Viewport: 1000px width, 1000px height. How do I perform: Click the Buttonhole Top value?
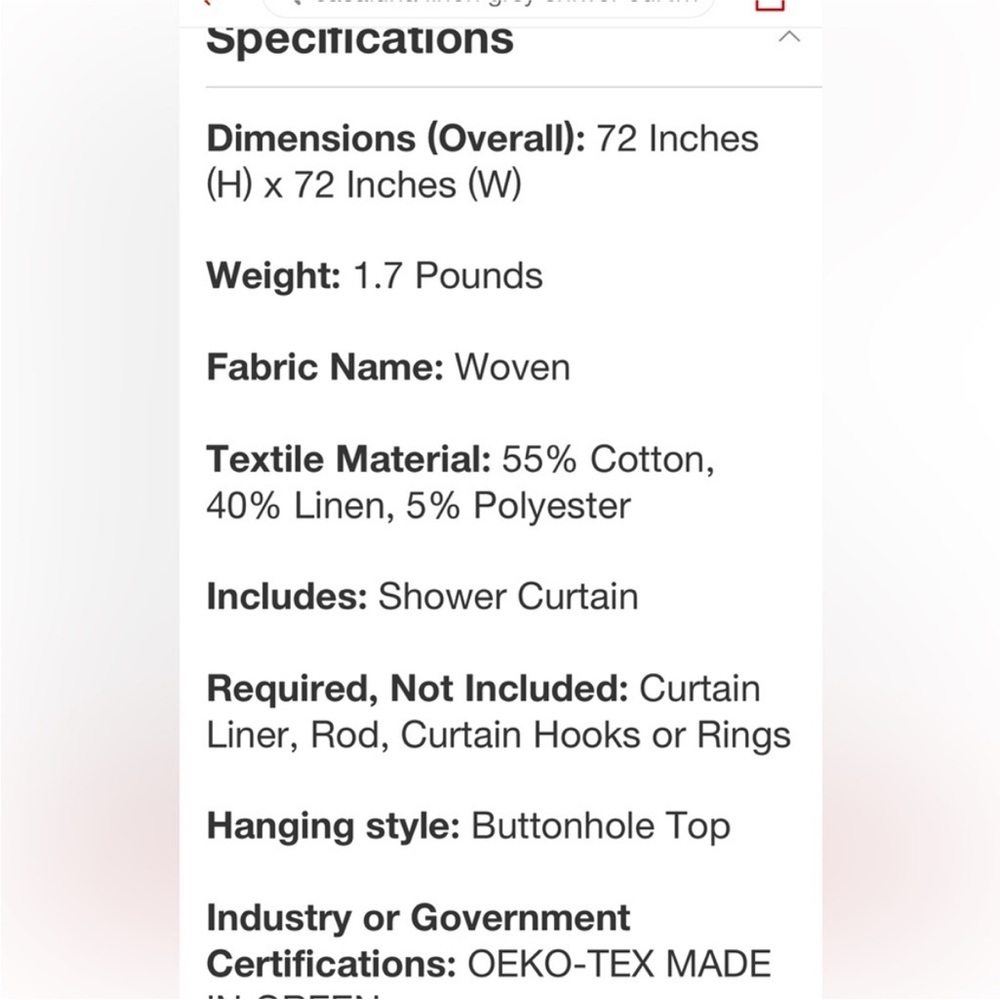pyautogui.click(x=601, y=827)
